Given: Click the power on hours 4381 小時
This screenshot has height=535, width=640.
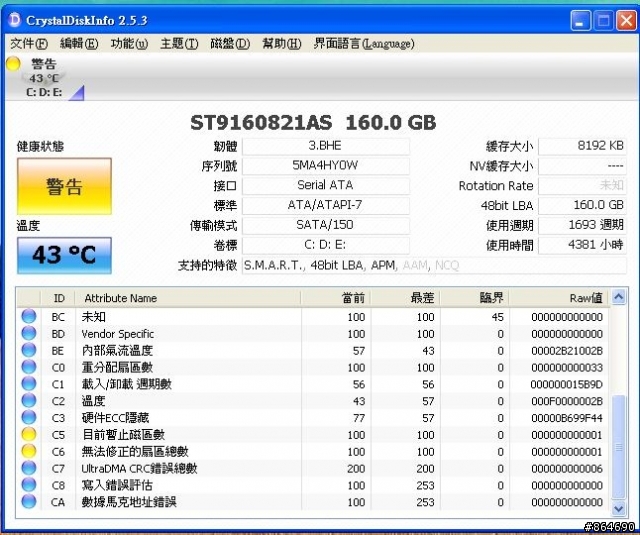Looking at the screenshot, I should point(582,245).
